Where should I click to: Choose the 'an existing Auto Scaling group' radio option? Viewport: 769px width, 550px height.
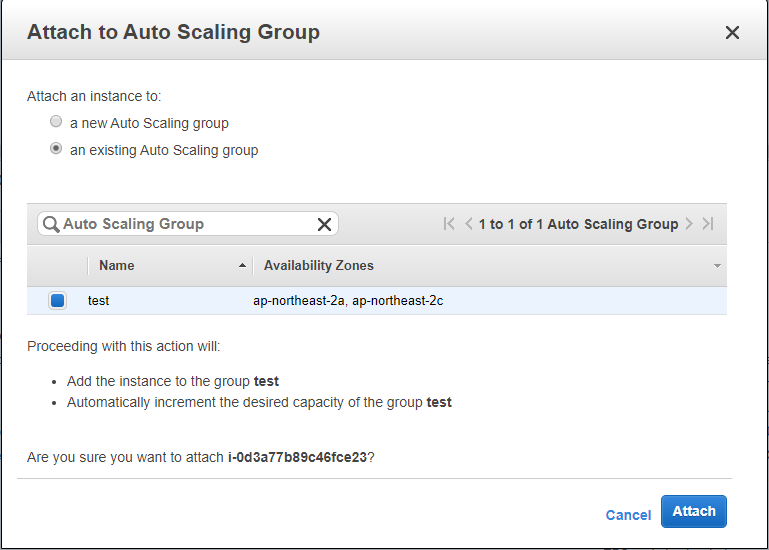click(56, 149)
